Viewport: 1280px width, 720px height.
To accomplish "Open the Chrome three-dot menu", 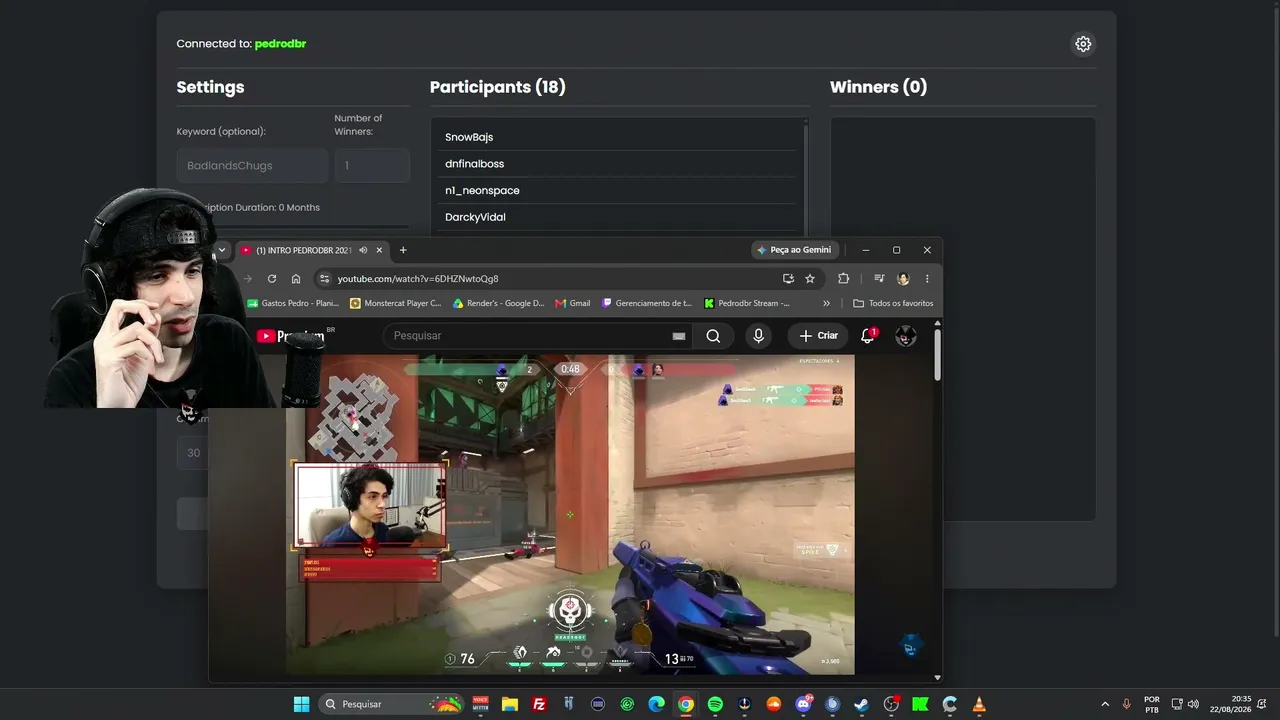I will 927,279.
